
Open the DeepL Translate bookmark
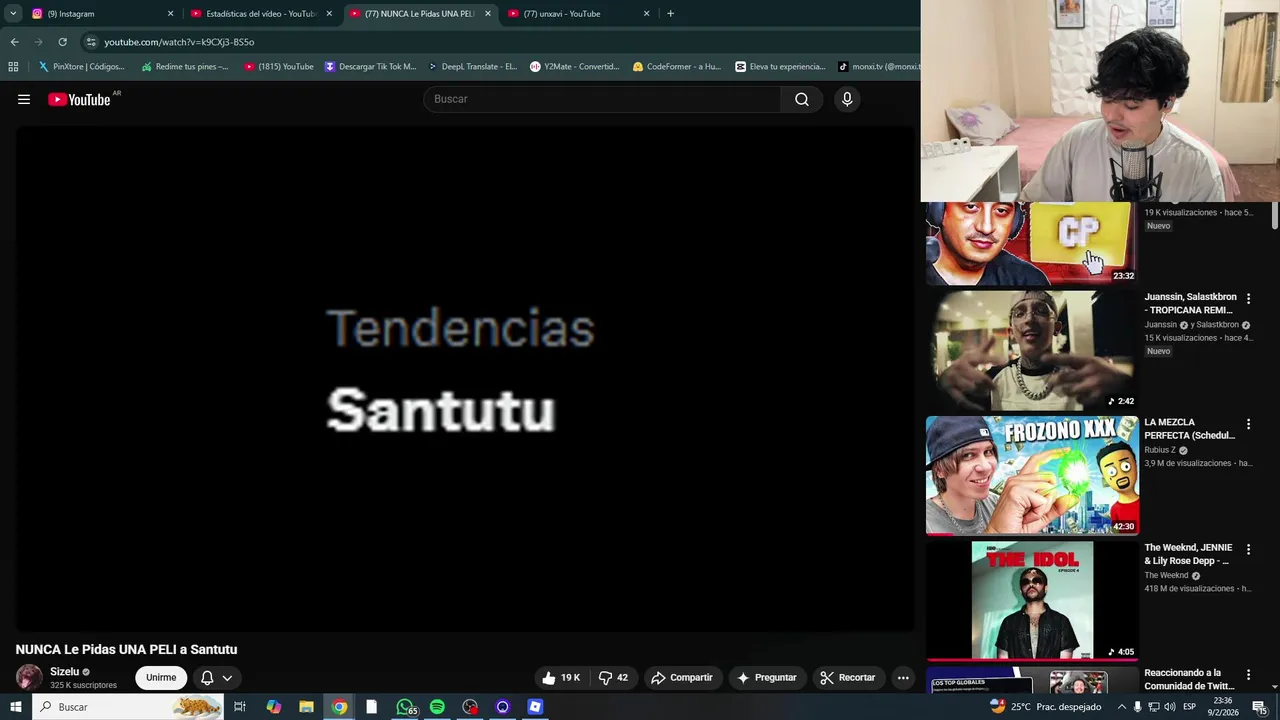pyautogui.click(x=472, y=67)
